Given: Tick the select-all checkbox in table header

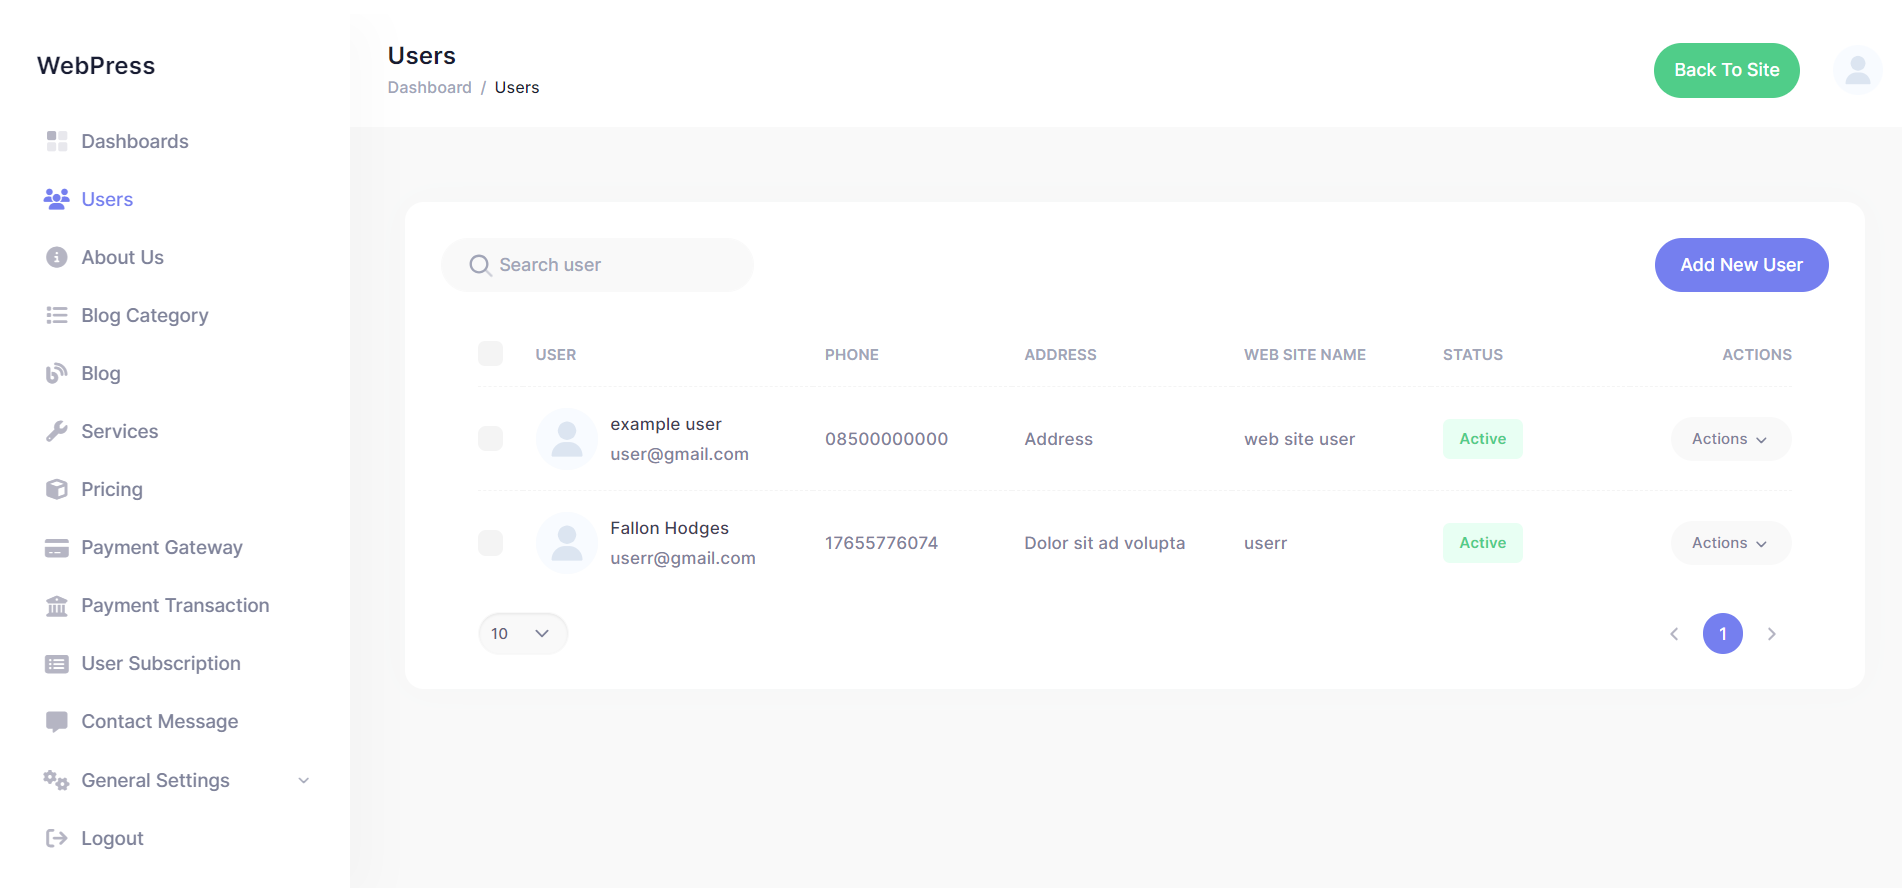Looking at the screenshot, I should (x=490, y=353).
